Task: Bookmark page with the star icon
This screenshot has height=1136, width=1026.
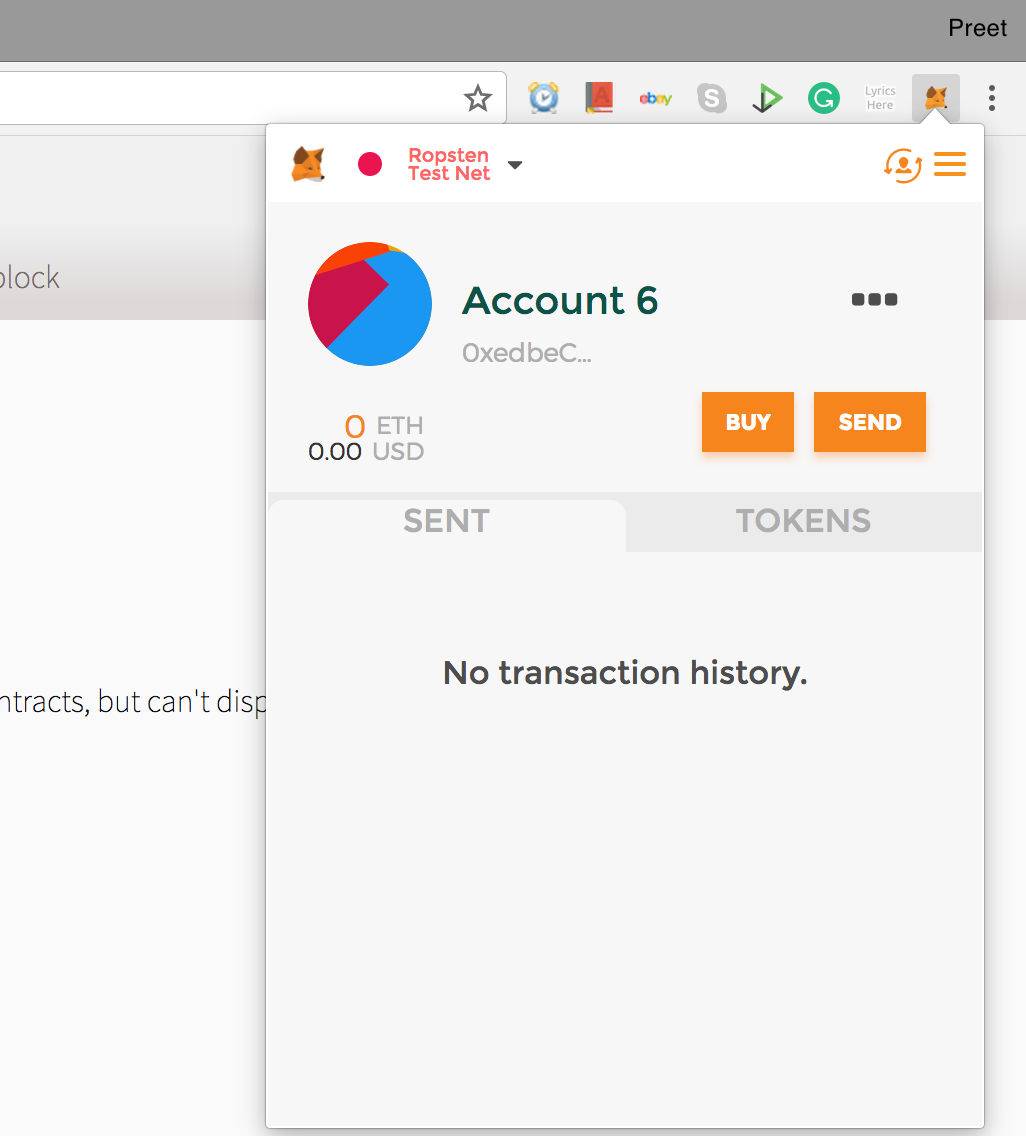Action: pyautogui.click(x=477, y=98)
